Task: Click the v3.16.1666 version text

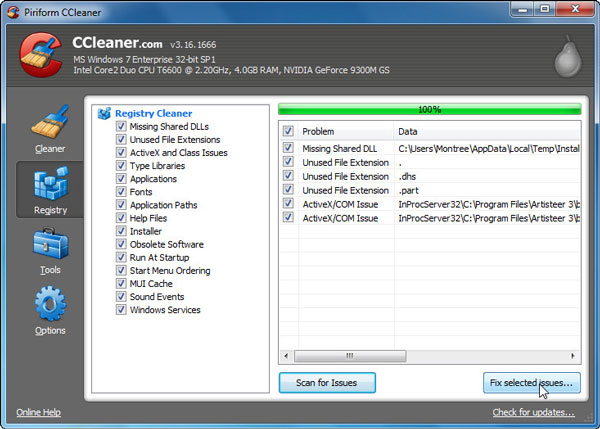Action: 193,45
